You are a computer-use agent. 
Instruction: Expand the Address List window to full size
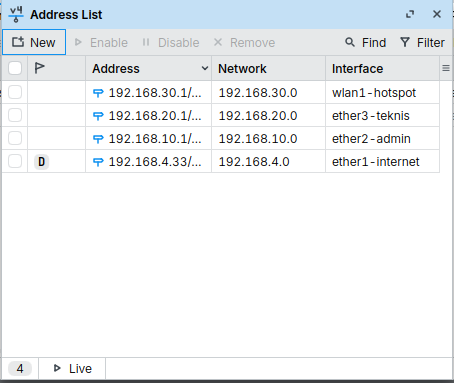point(410,14)
